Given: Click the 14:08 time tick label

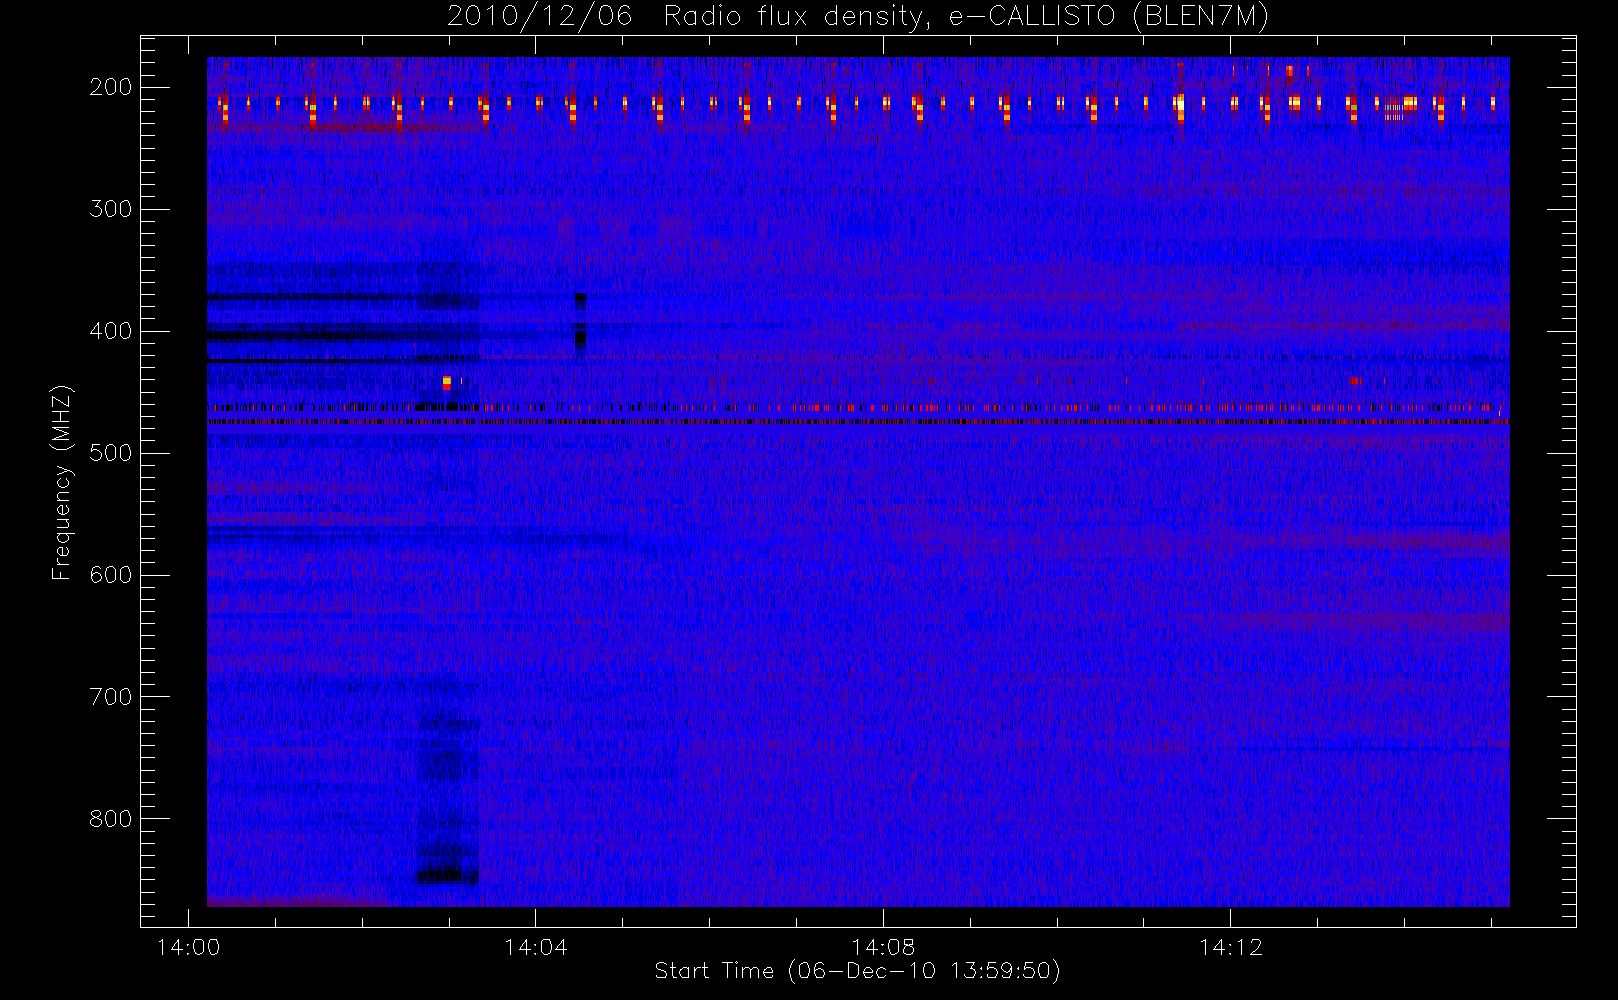Looking at the screenshot, I should tap(883, 947).
